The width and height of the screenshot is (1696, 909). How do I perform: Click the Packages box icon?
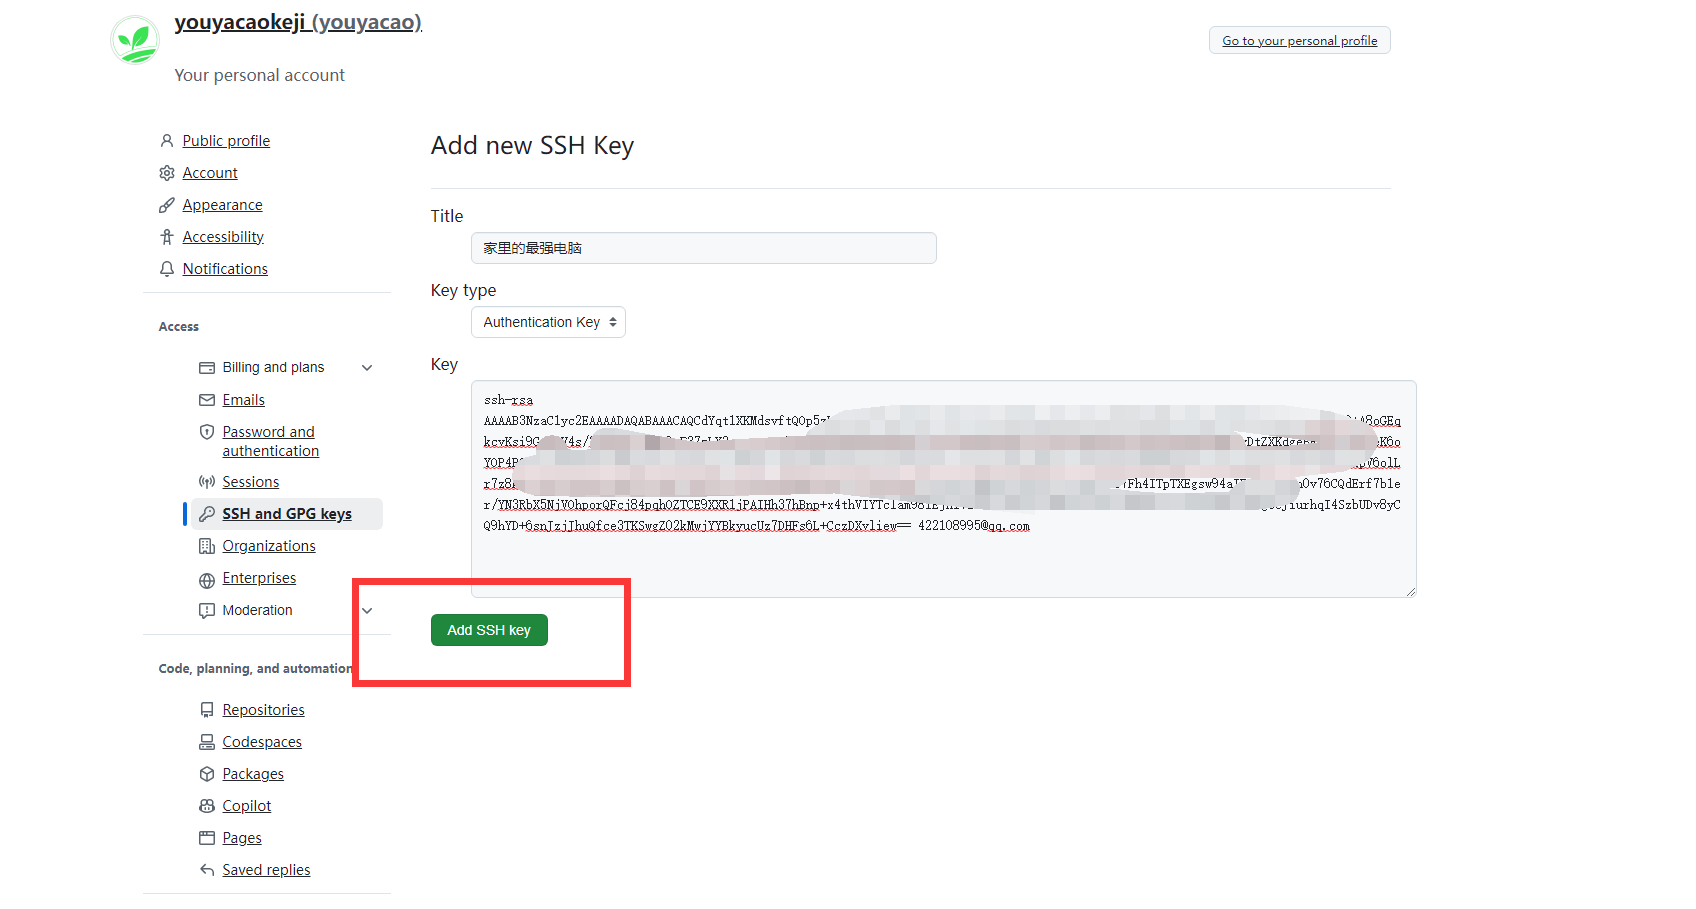206,773
